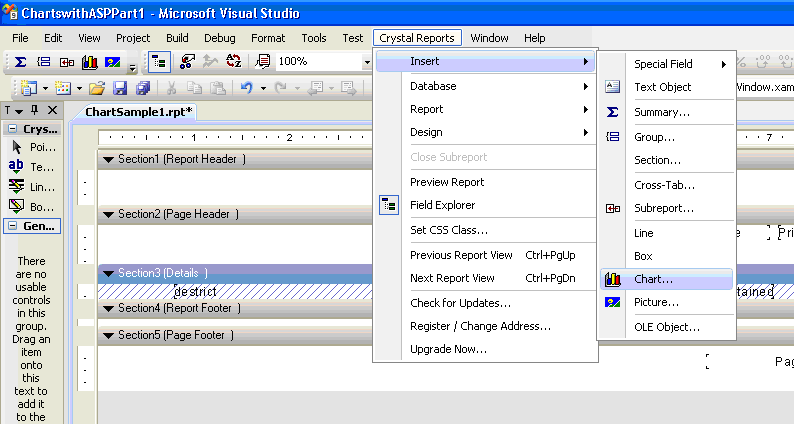Open the New Project dropdown arrow

pyautogui.click(x=45, y=89)
